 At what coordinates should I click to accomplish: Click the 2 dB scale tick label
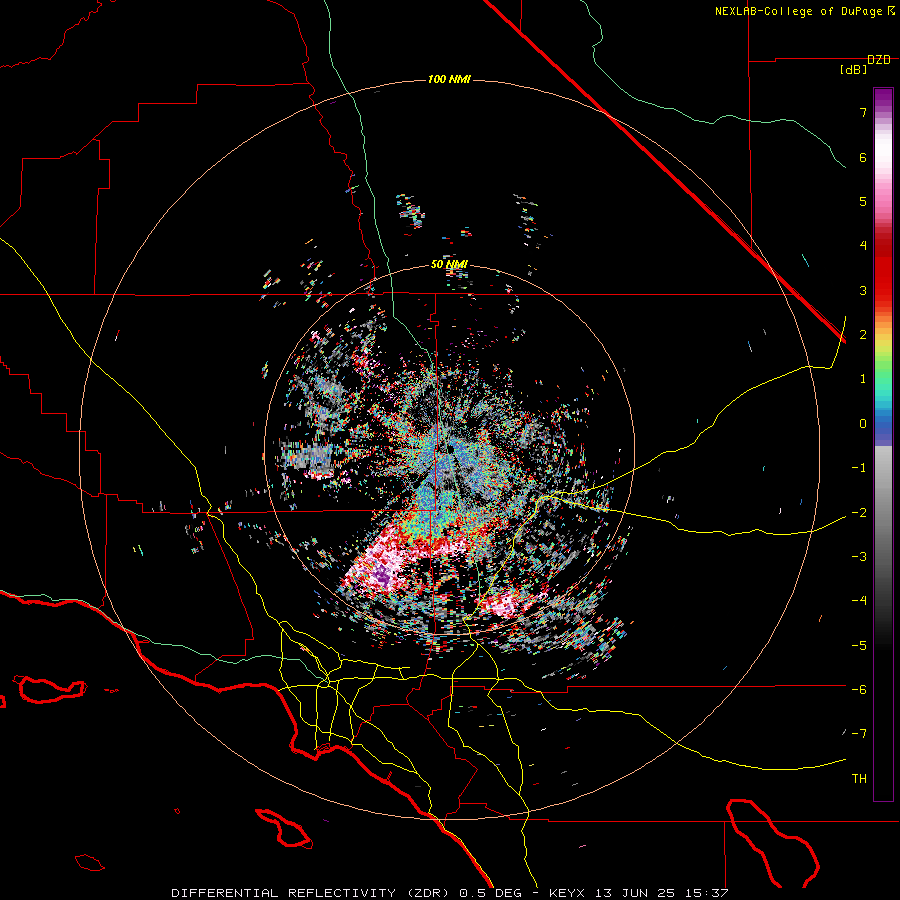coord(863,335)
